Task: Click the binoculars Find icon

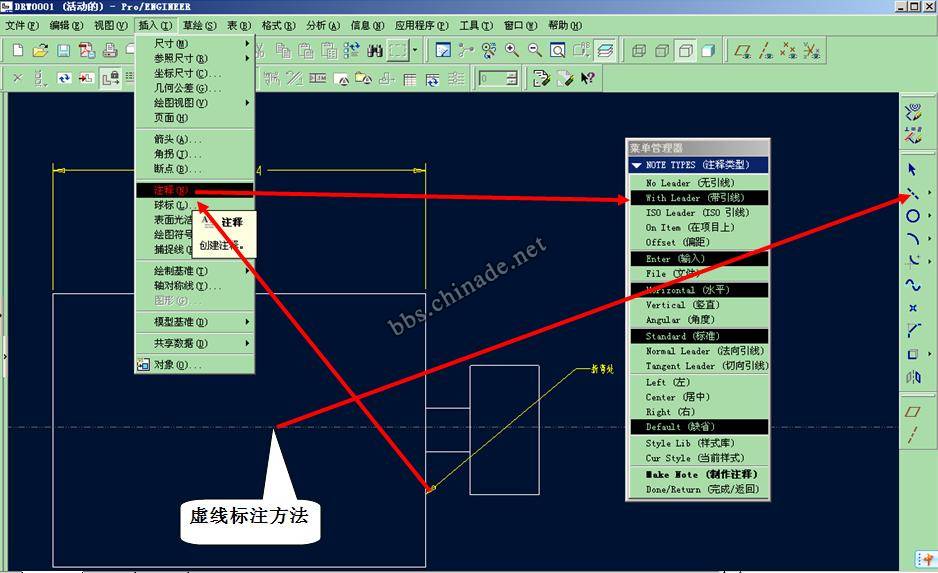Action: click(375, 50)
